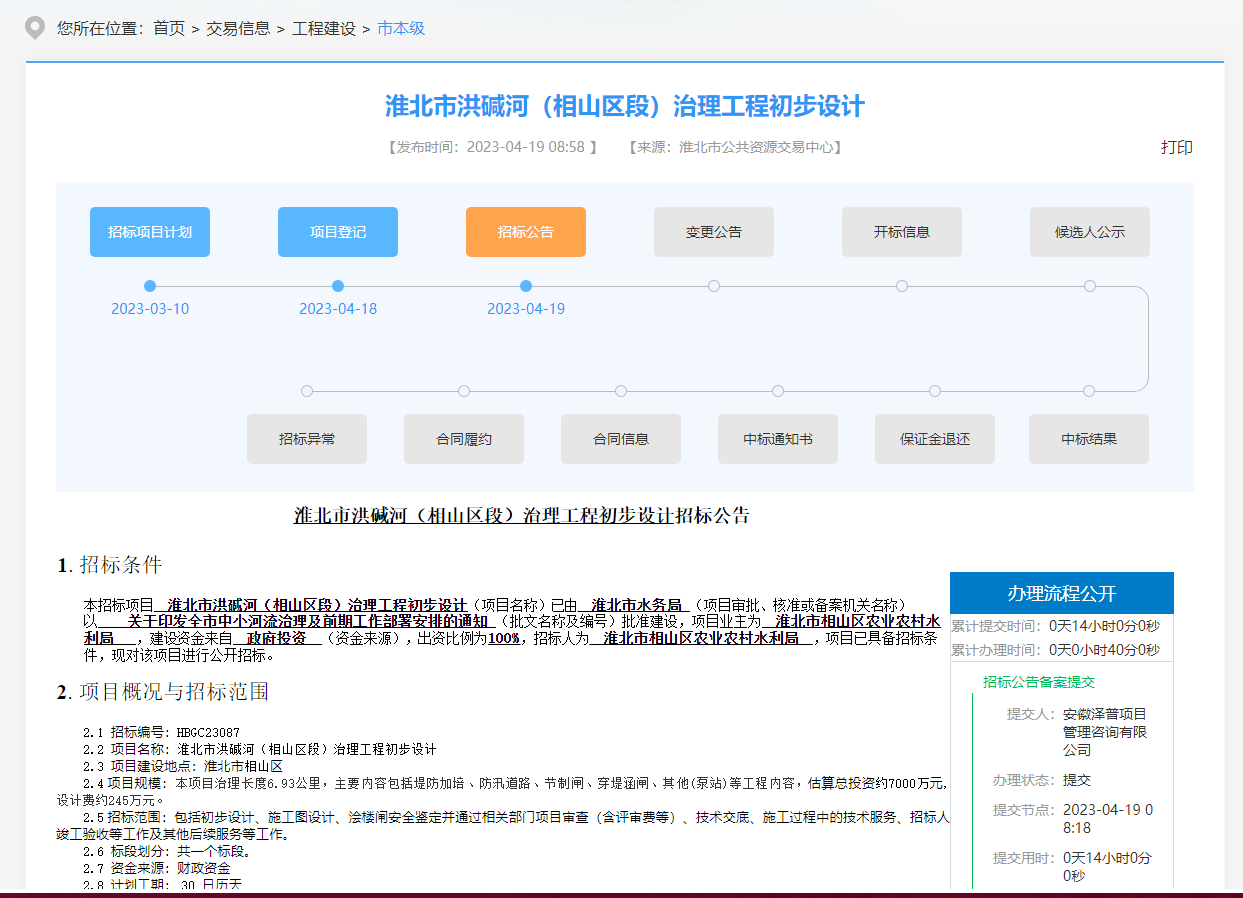
Task: Click the timeline dot above 2023-03-10
Action: 150,286
